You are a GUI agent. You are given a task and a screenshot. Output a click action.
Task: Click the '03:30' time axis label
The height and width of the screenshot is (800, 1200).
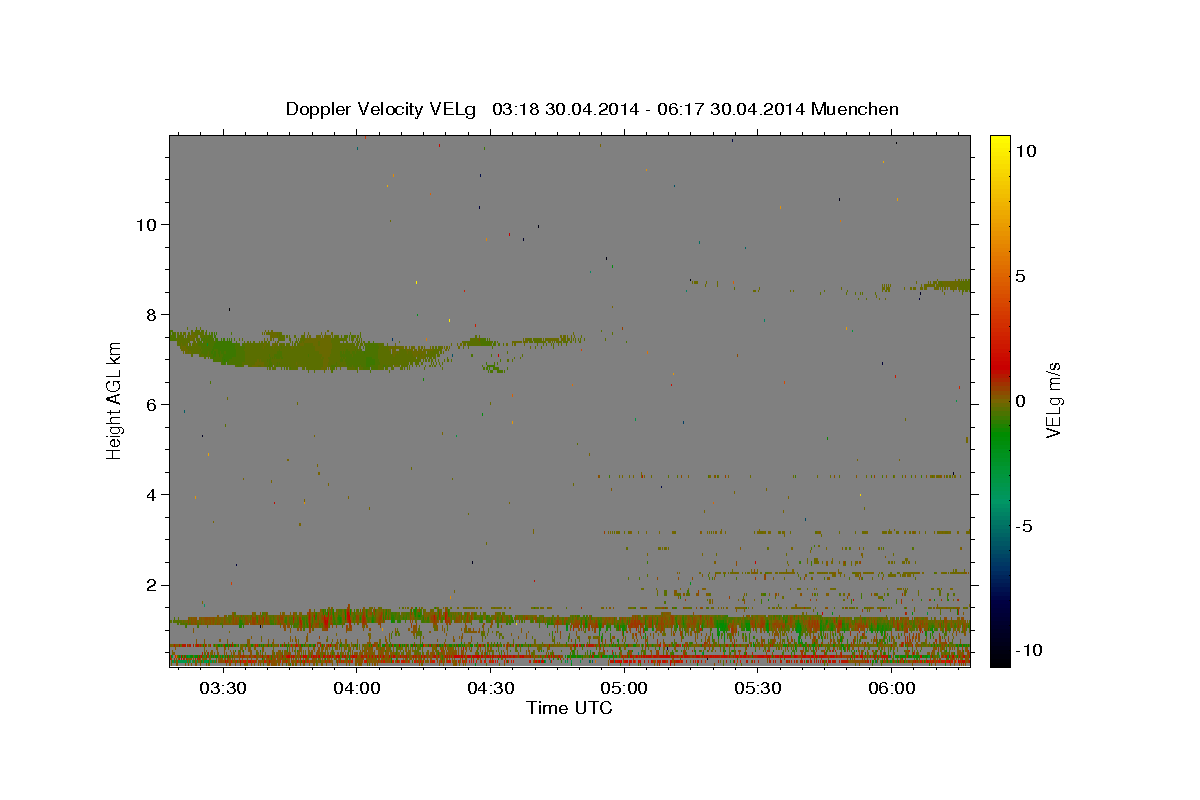point(223,688)
